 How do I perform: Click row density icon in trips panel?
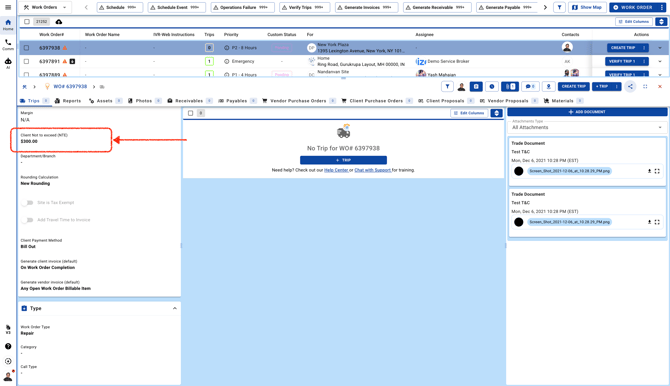tap(496, 113)
